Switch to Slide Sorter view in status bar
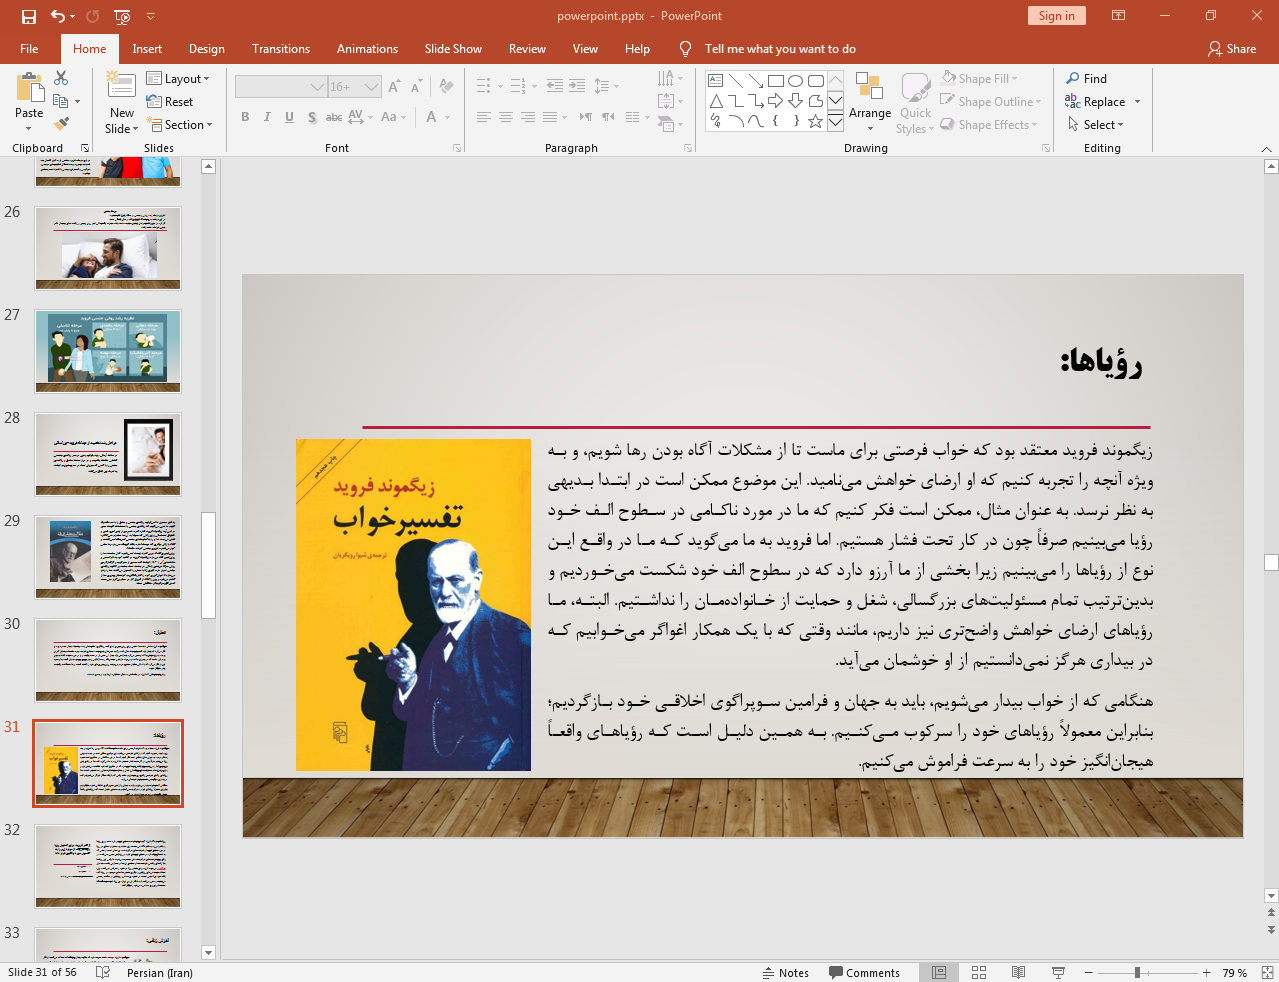 [979, 972]
